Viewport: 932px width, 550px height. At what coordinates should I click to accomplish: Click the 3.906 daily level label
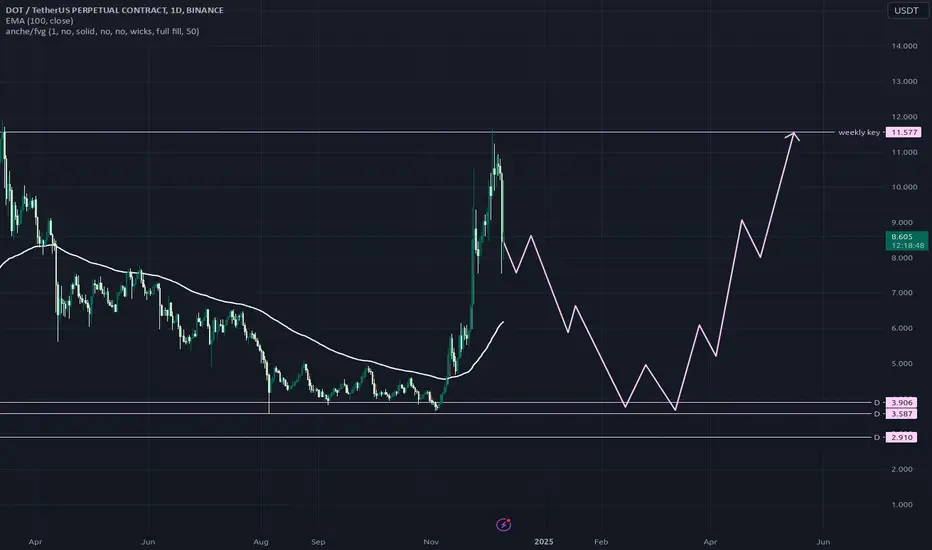[x=901, y=403]
